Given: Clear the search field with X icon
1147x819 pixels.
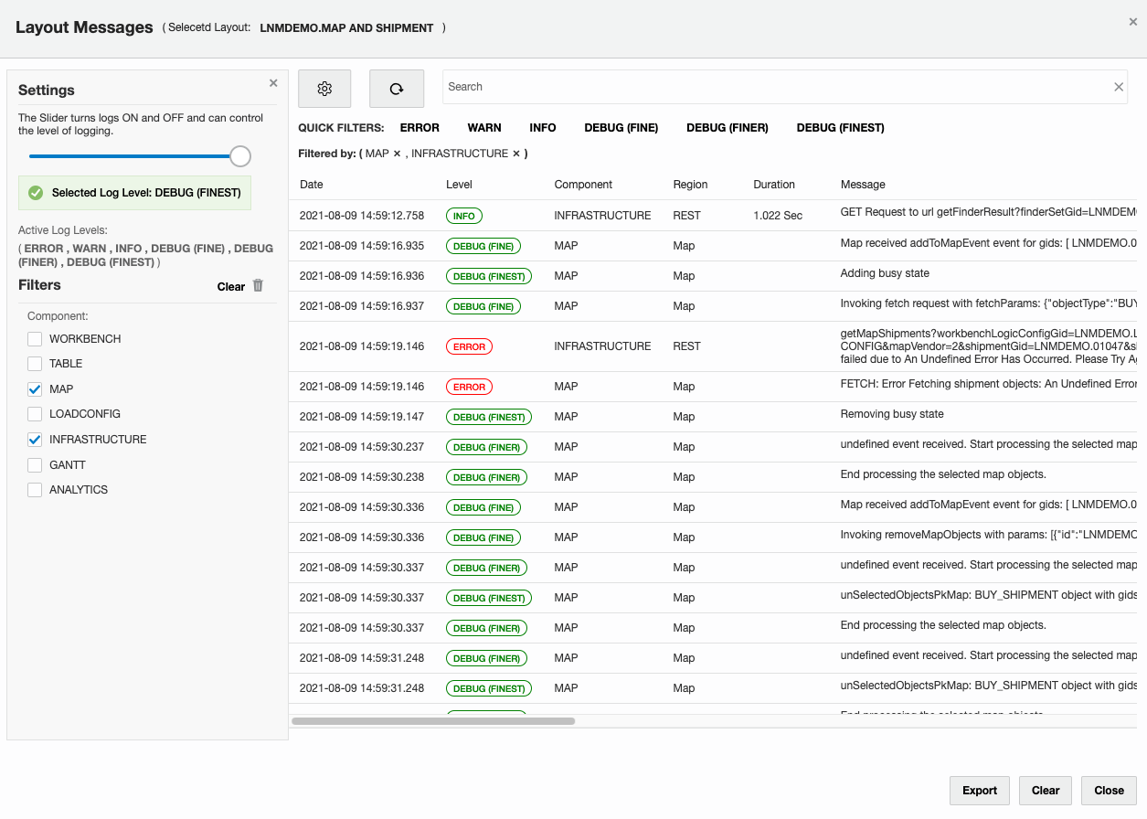Looking at the screenshot, I should pos(1118,87).
